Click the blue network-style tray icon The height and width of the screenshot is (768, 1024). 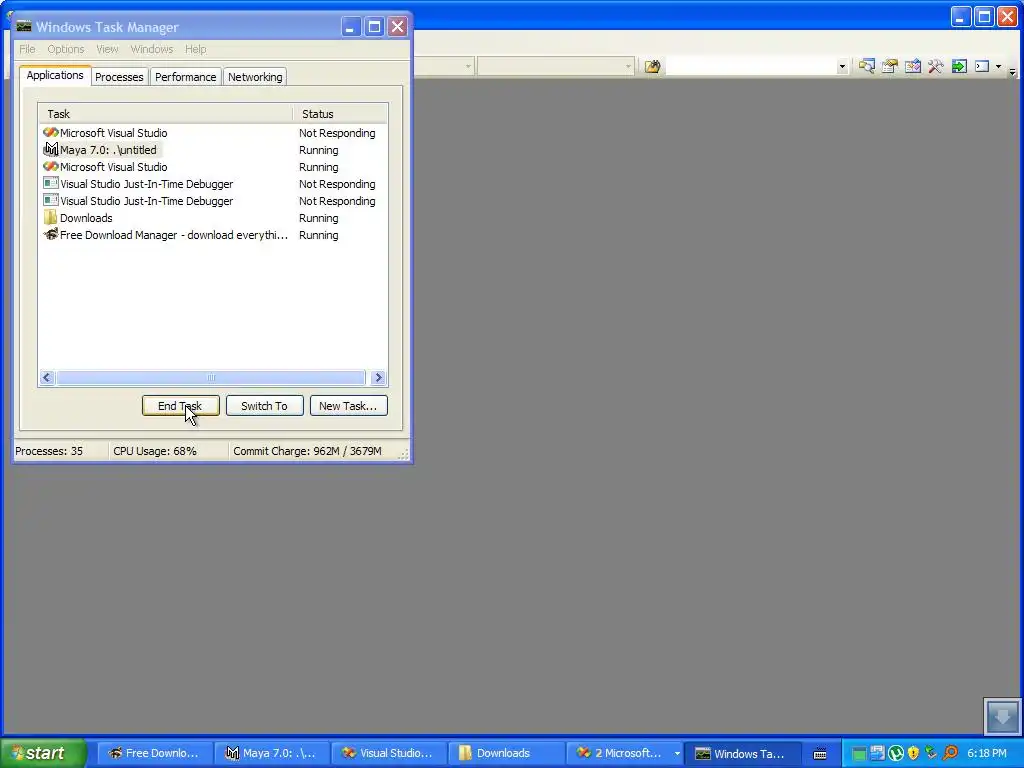point(877,753)
